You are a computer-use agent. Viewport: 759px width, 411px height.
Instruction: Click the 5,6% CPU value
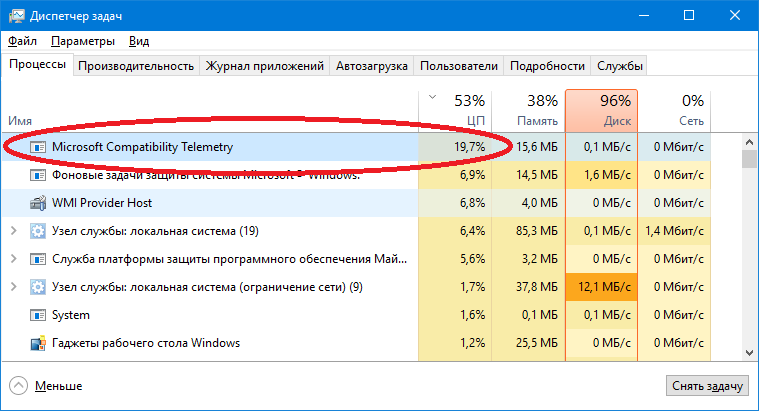pos(472,259)
